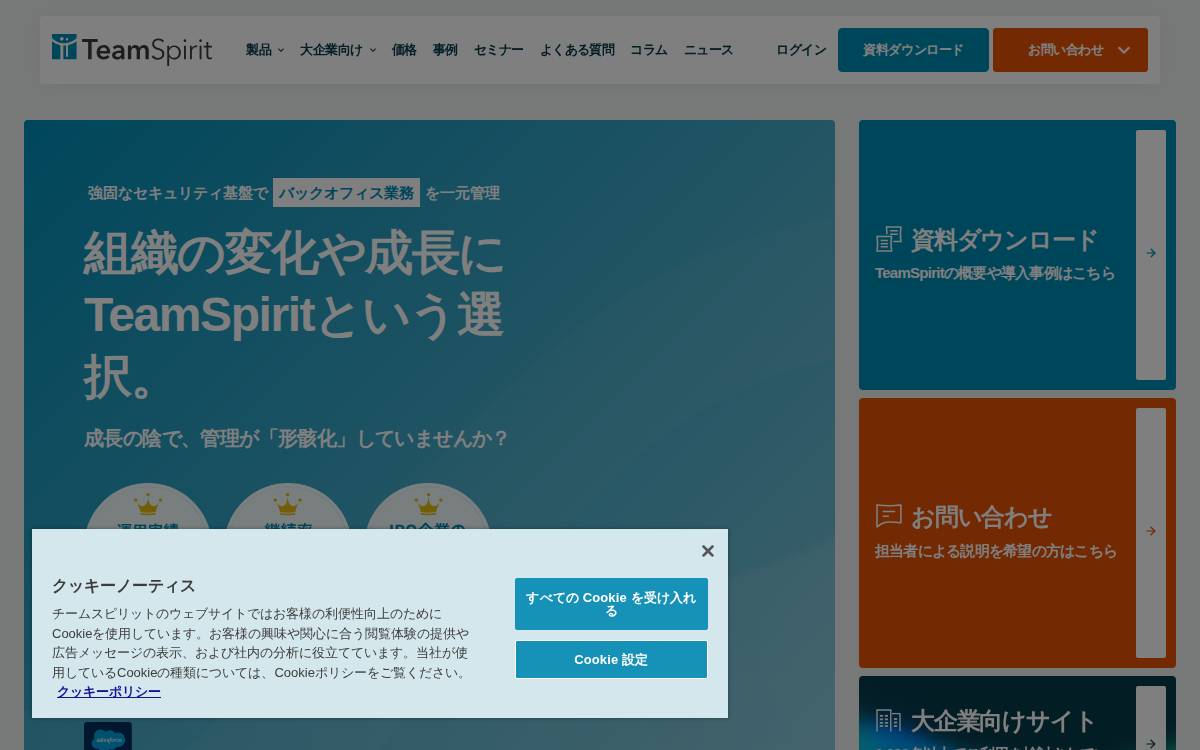Click the 運用実績 crown badge
The width and height of the screenshot is (1200, 750).
(148, 508)
